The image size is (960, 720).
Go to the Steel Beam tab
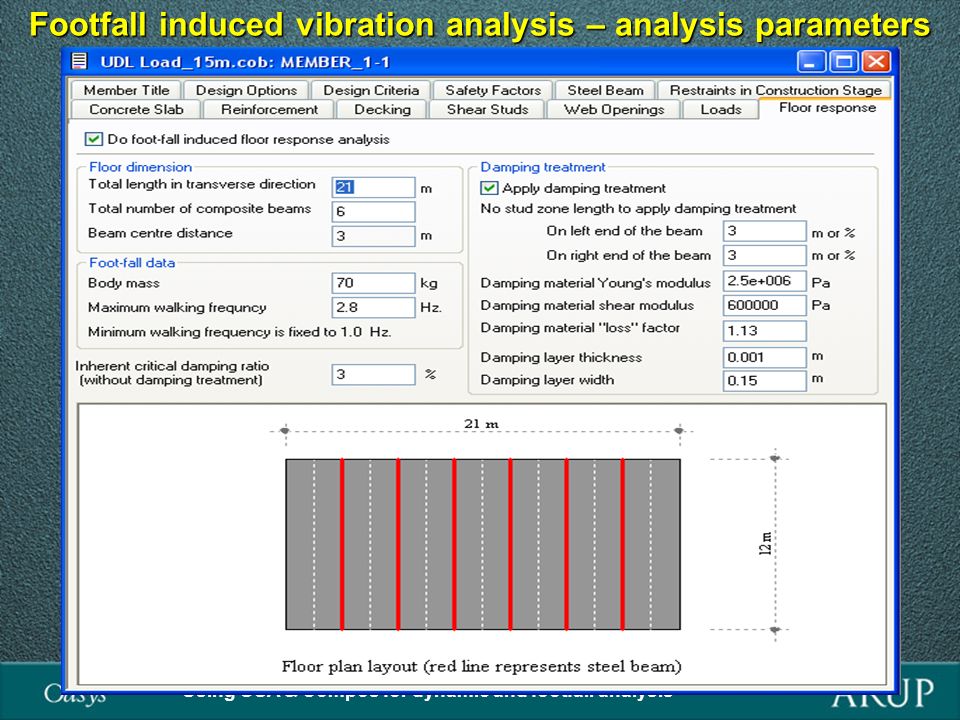click(605, 90)
